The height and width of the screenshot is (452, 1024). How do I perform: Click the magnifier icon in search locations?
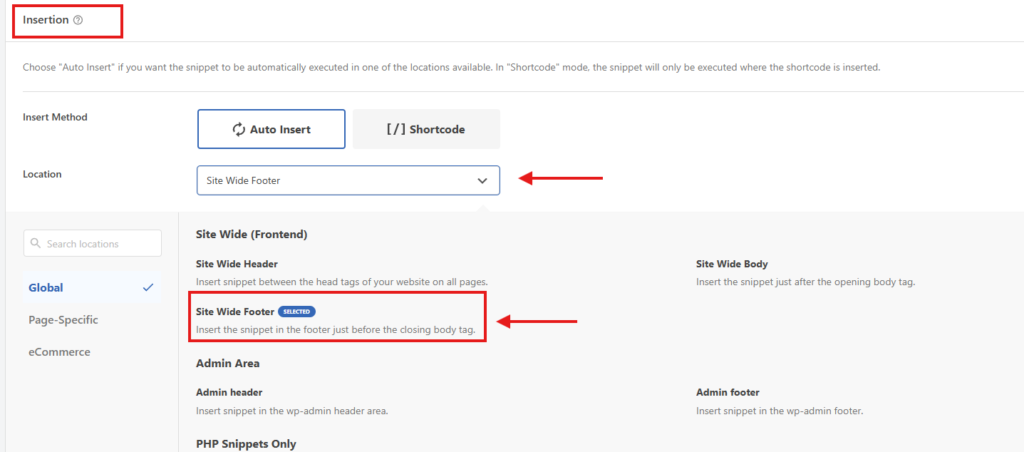click(36, 244)
